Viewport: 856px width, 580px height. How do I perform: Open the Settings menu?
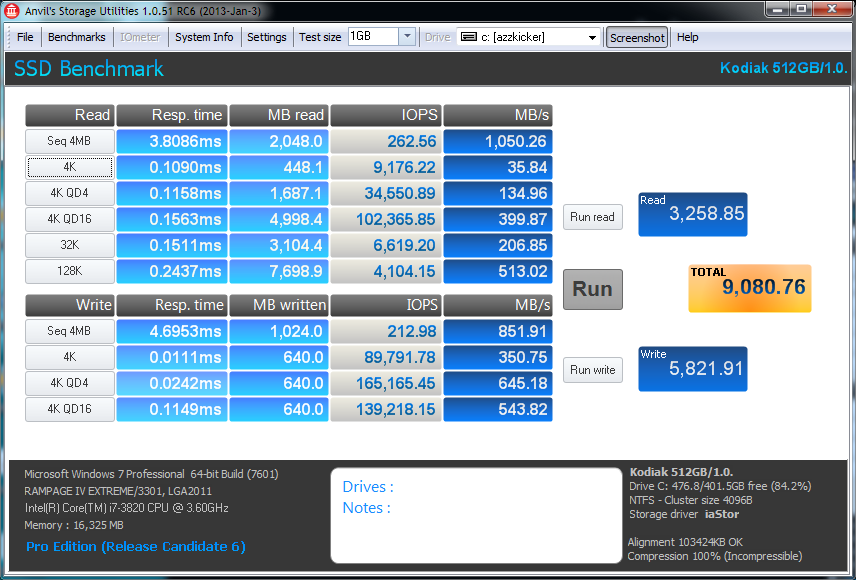(x=266, y=37)
